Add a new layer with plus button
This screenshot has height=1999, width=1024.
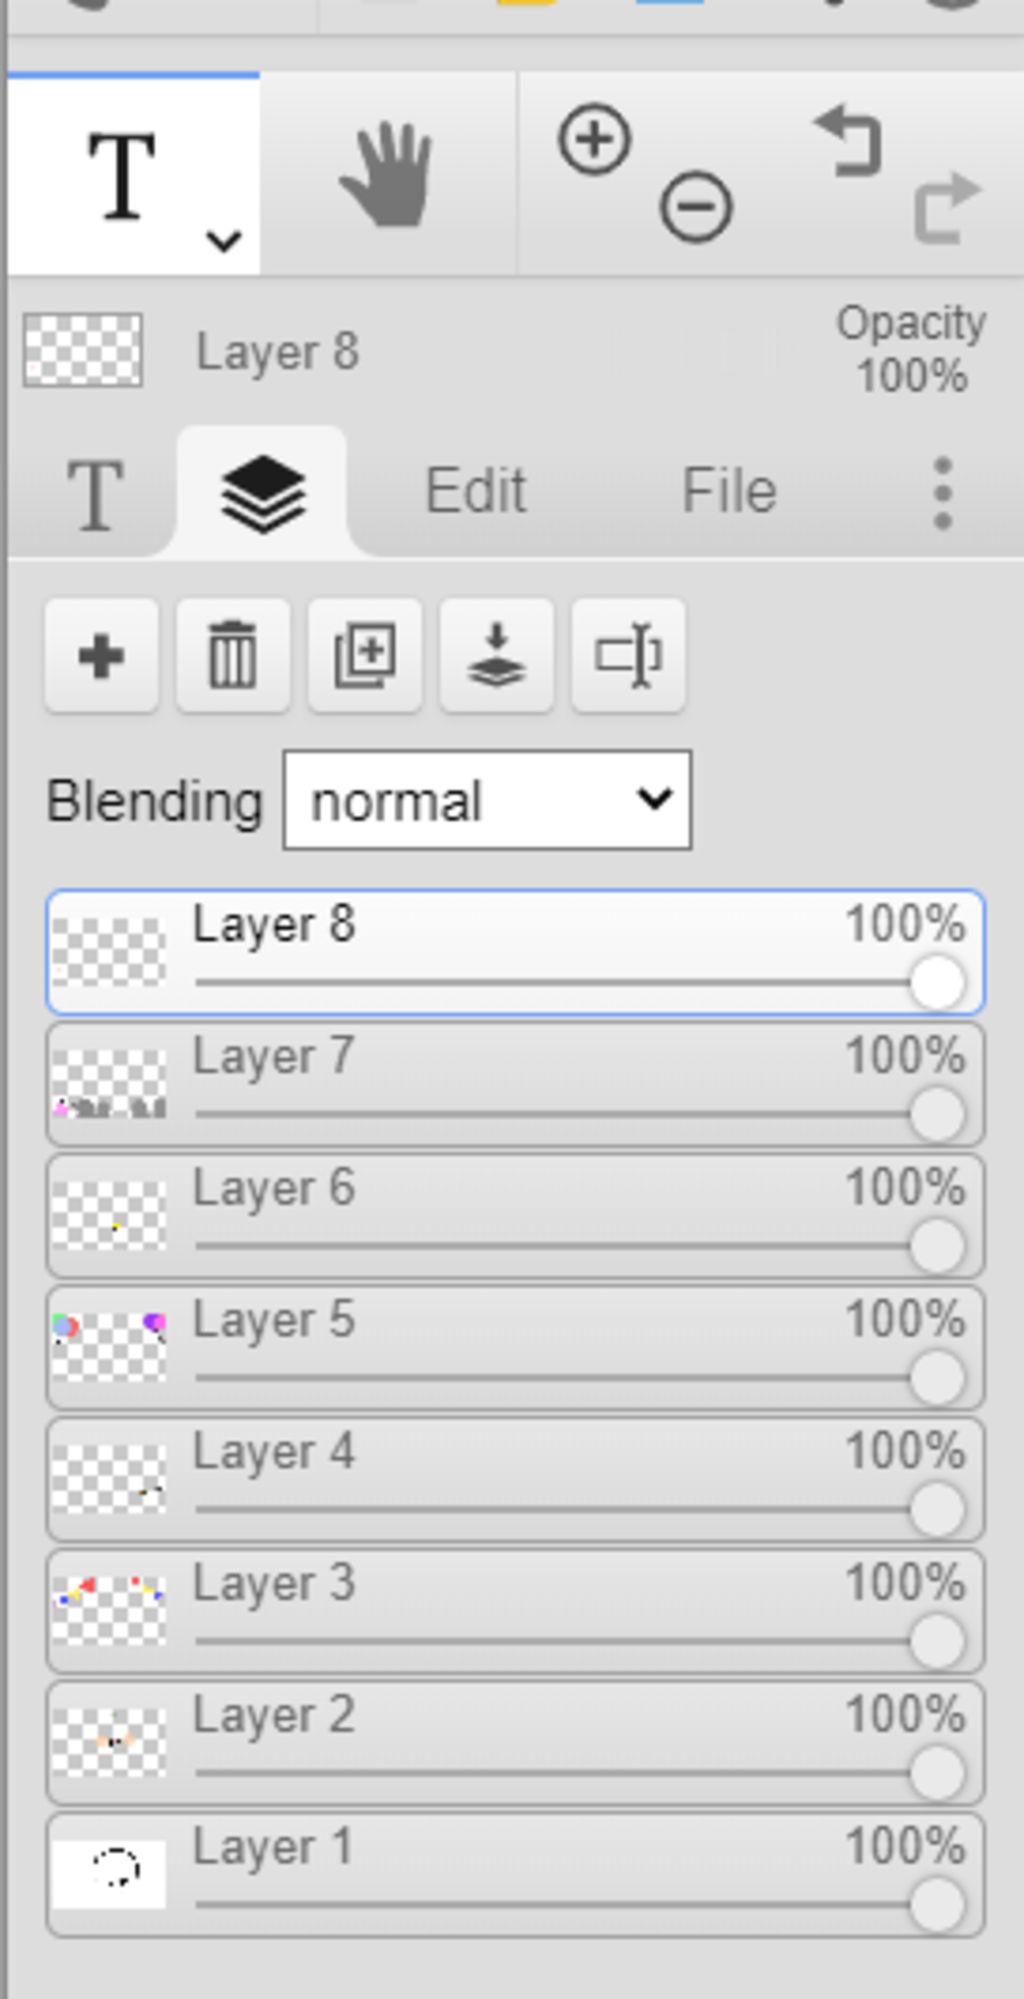101,656
